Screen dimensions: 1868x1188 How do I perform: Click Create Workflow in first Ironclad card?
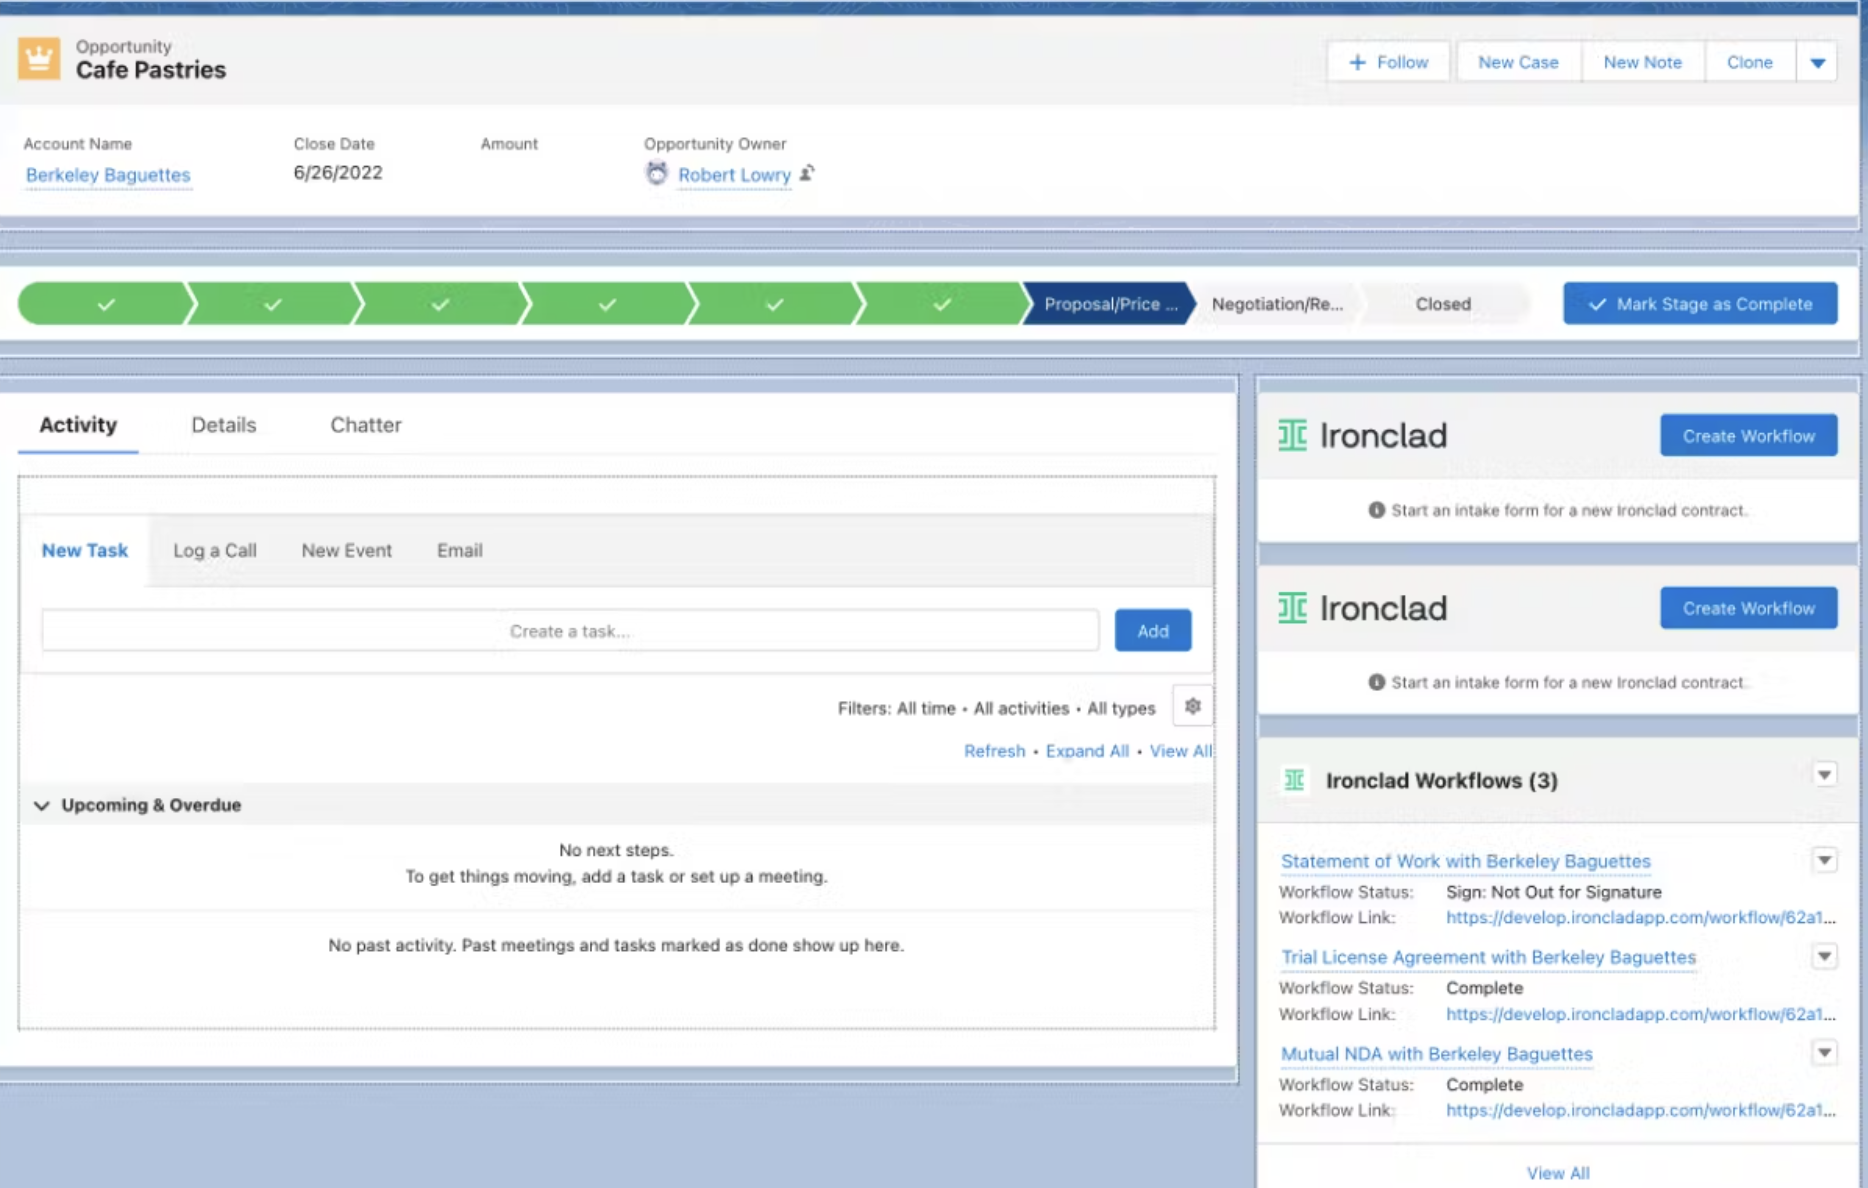[x=1748, y=436]
